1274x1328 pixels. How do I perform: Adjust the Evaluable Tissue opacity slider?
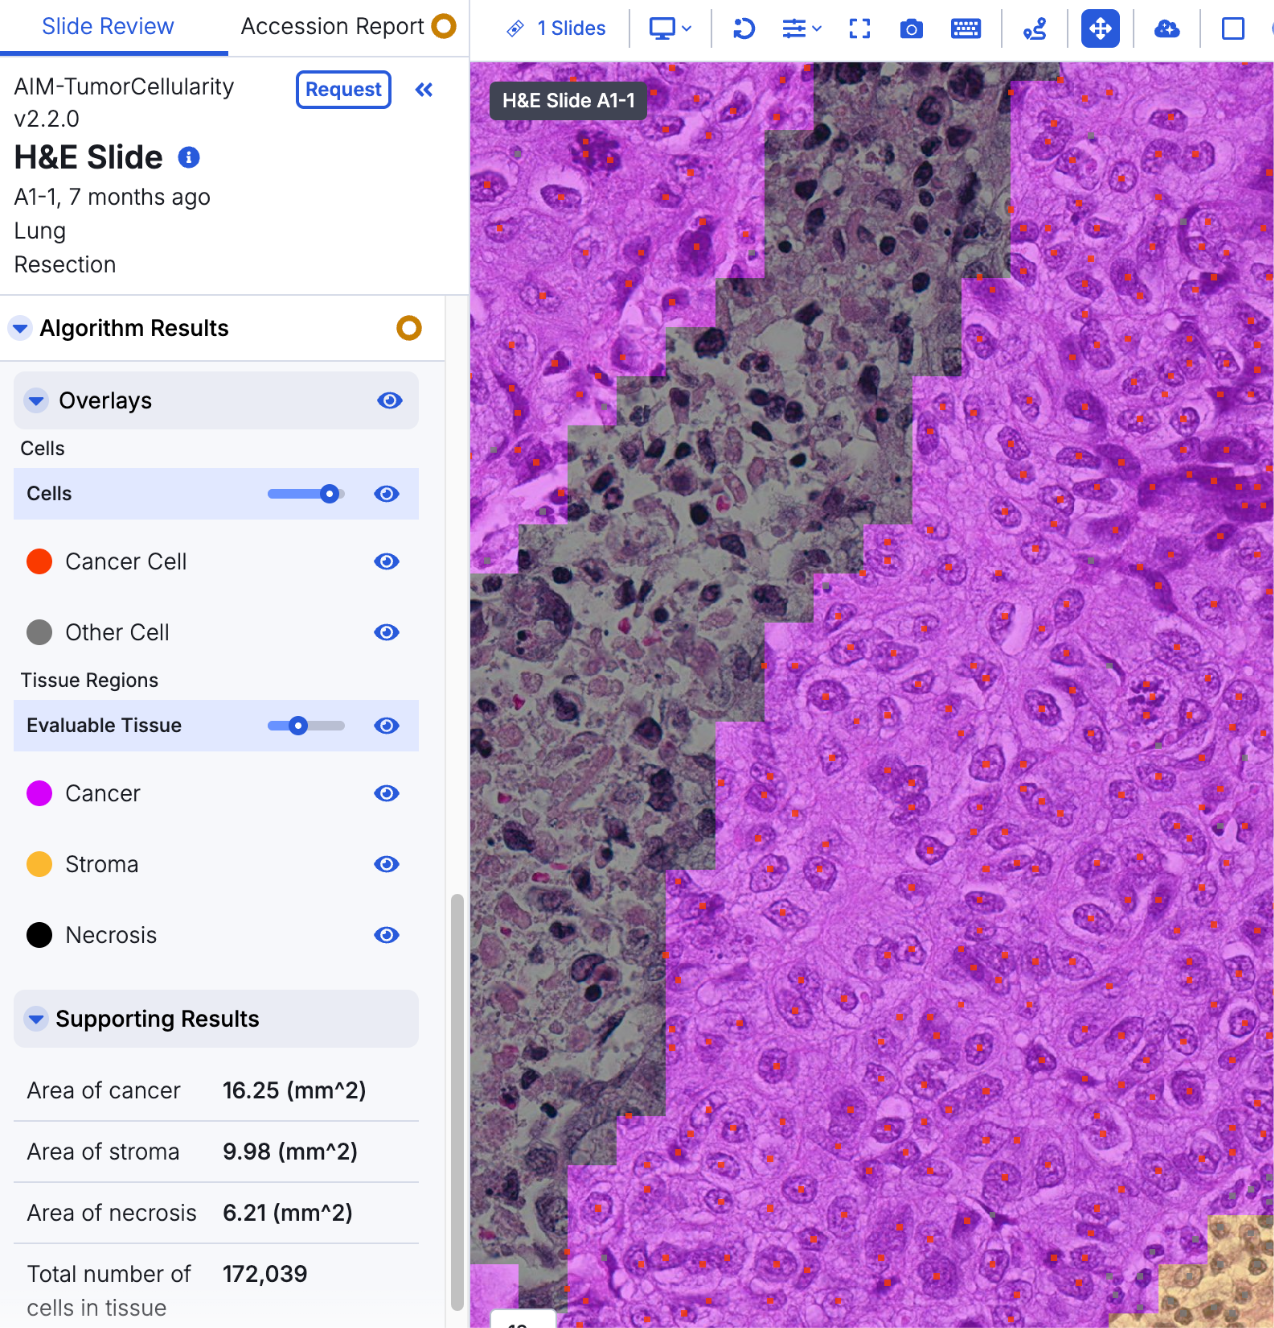298,726
